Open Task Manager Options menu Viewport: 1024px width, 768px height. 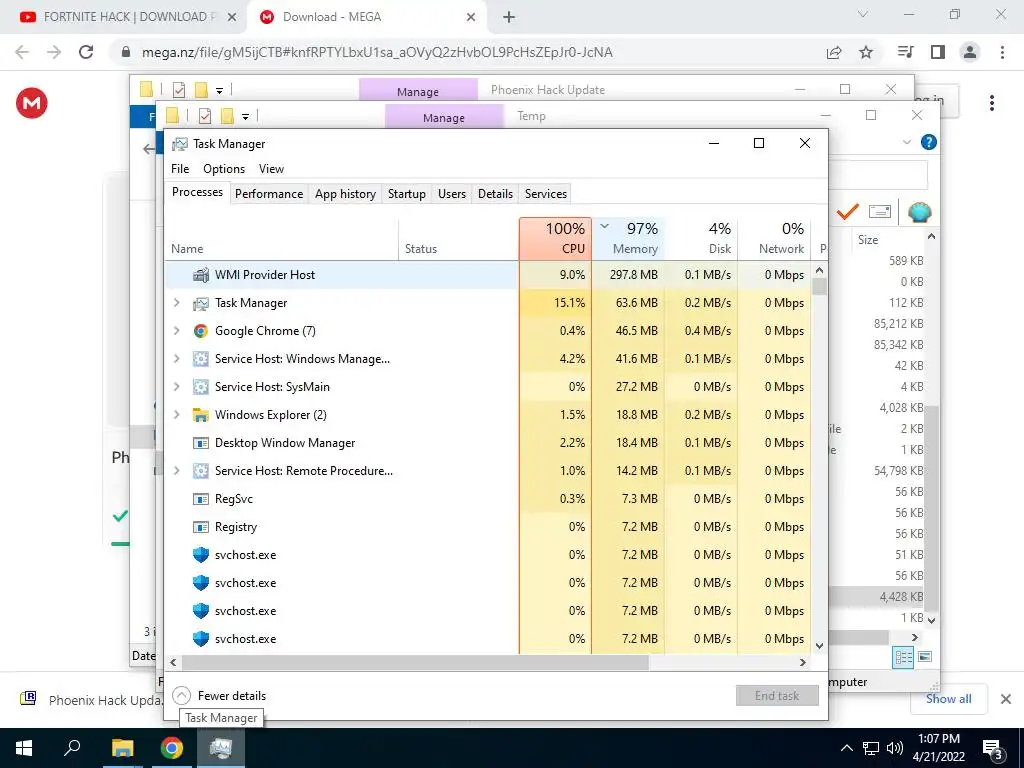(224, 168)
